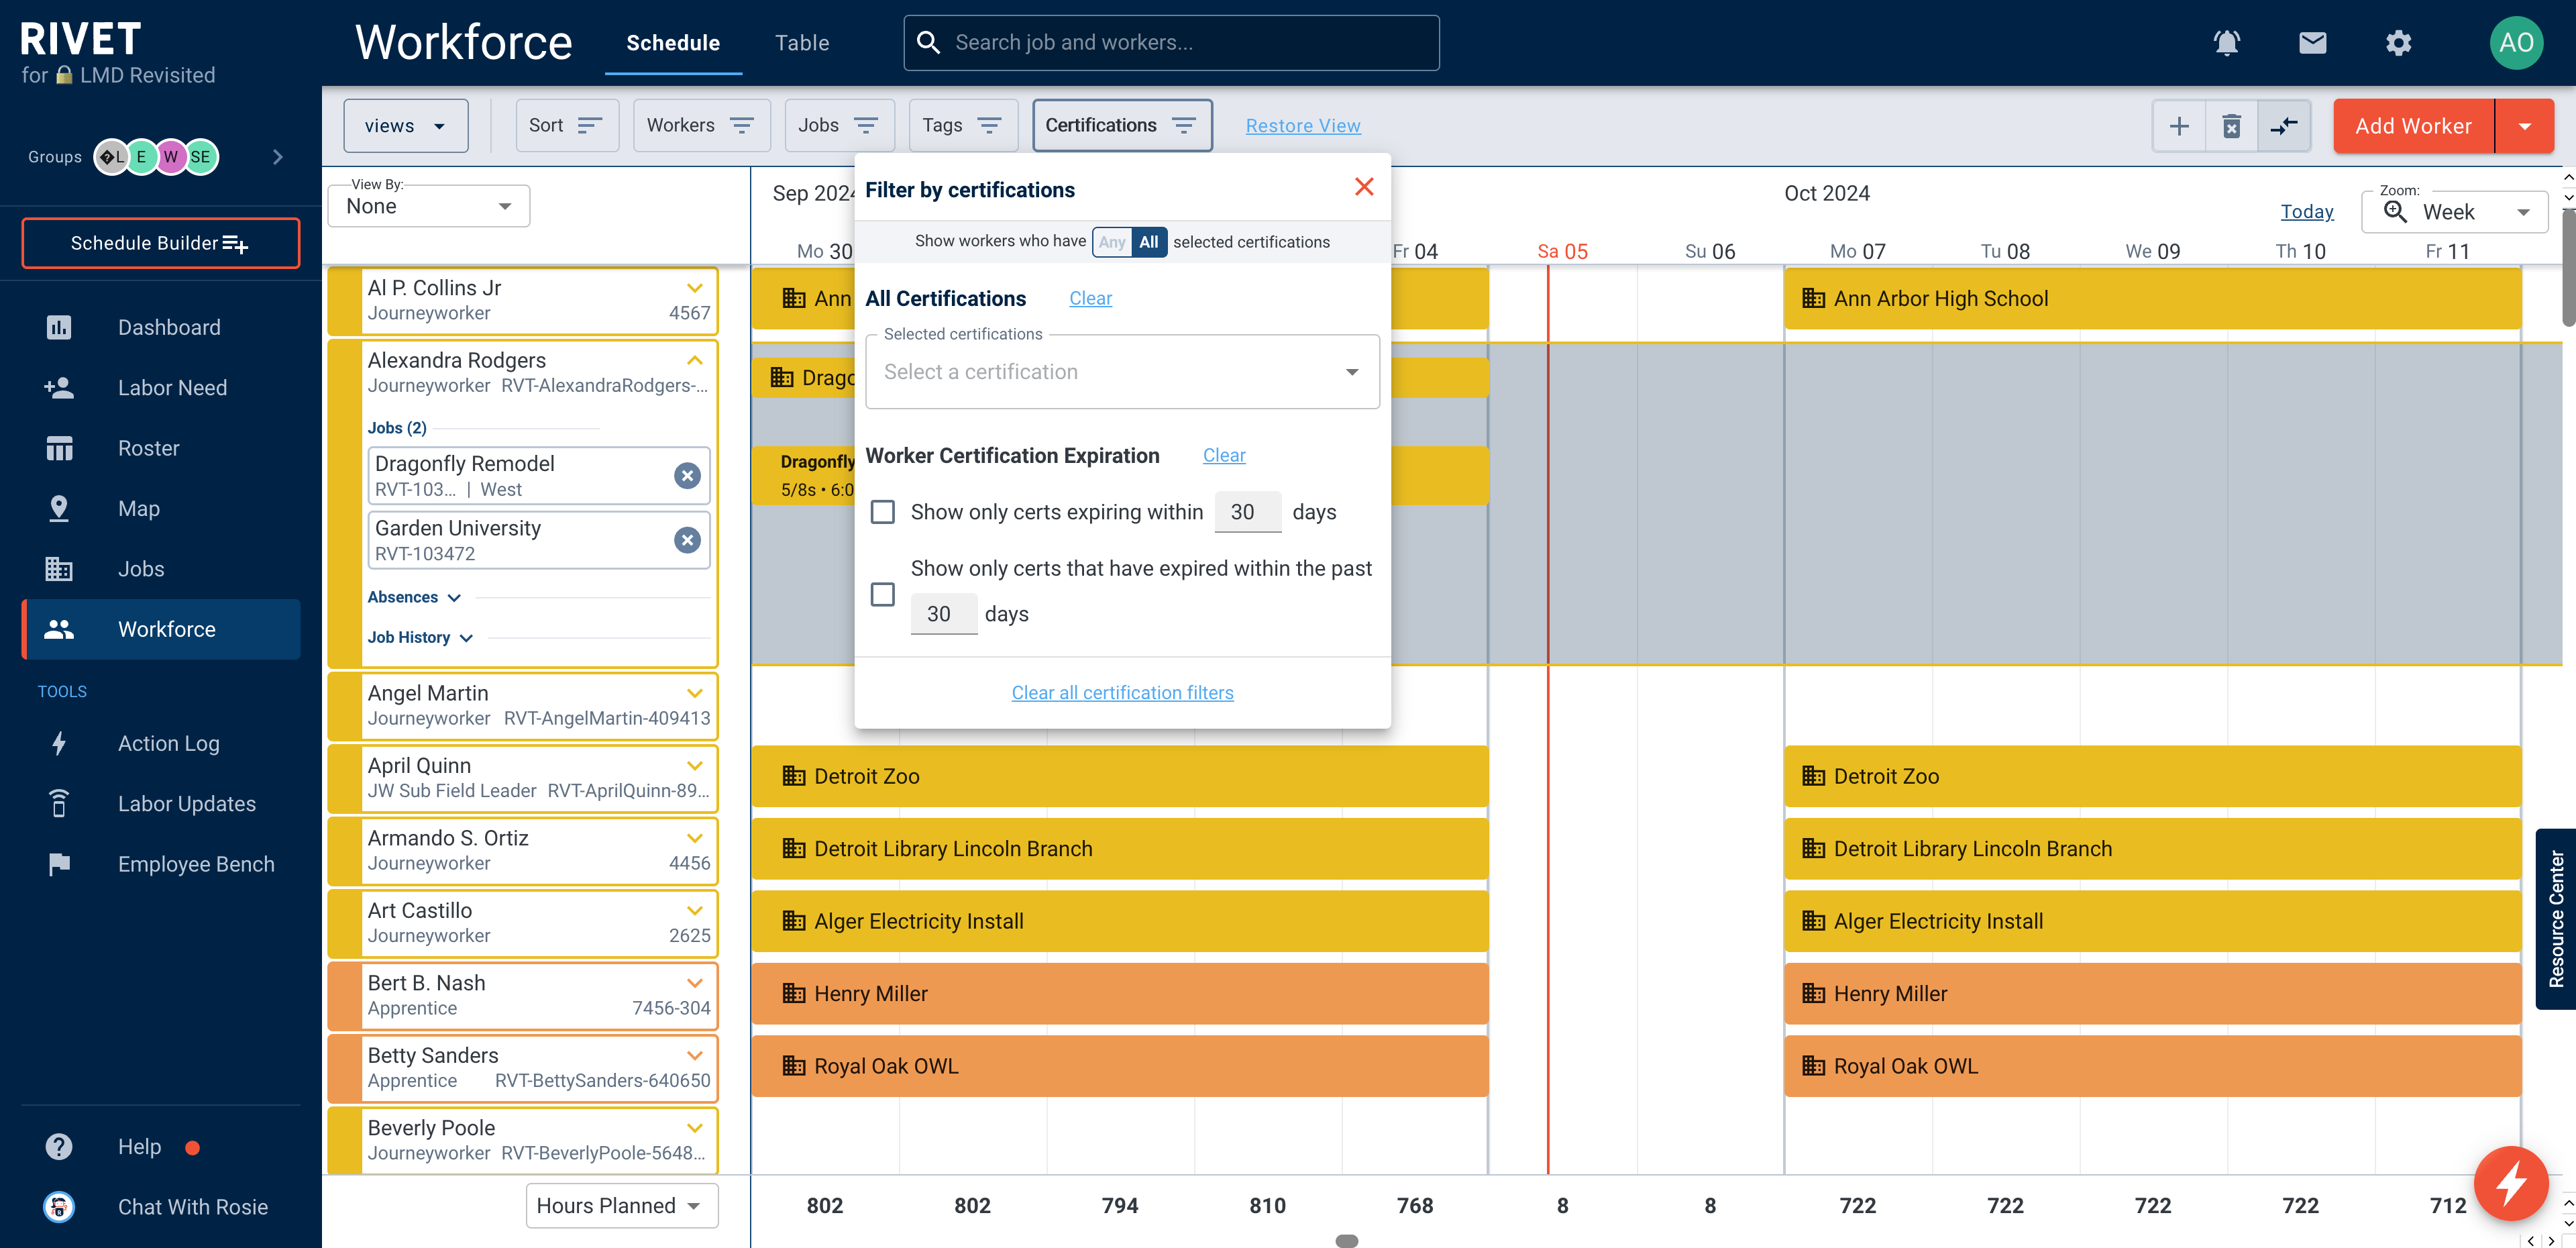Open the Select a certification dropdown
The image size is (2576, 1248).
[1122, 372]
